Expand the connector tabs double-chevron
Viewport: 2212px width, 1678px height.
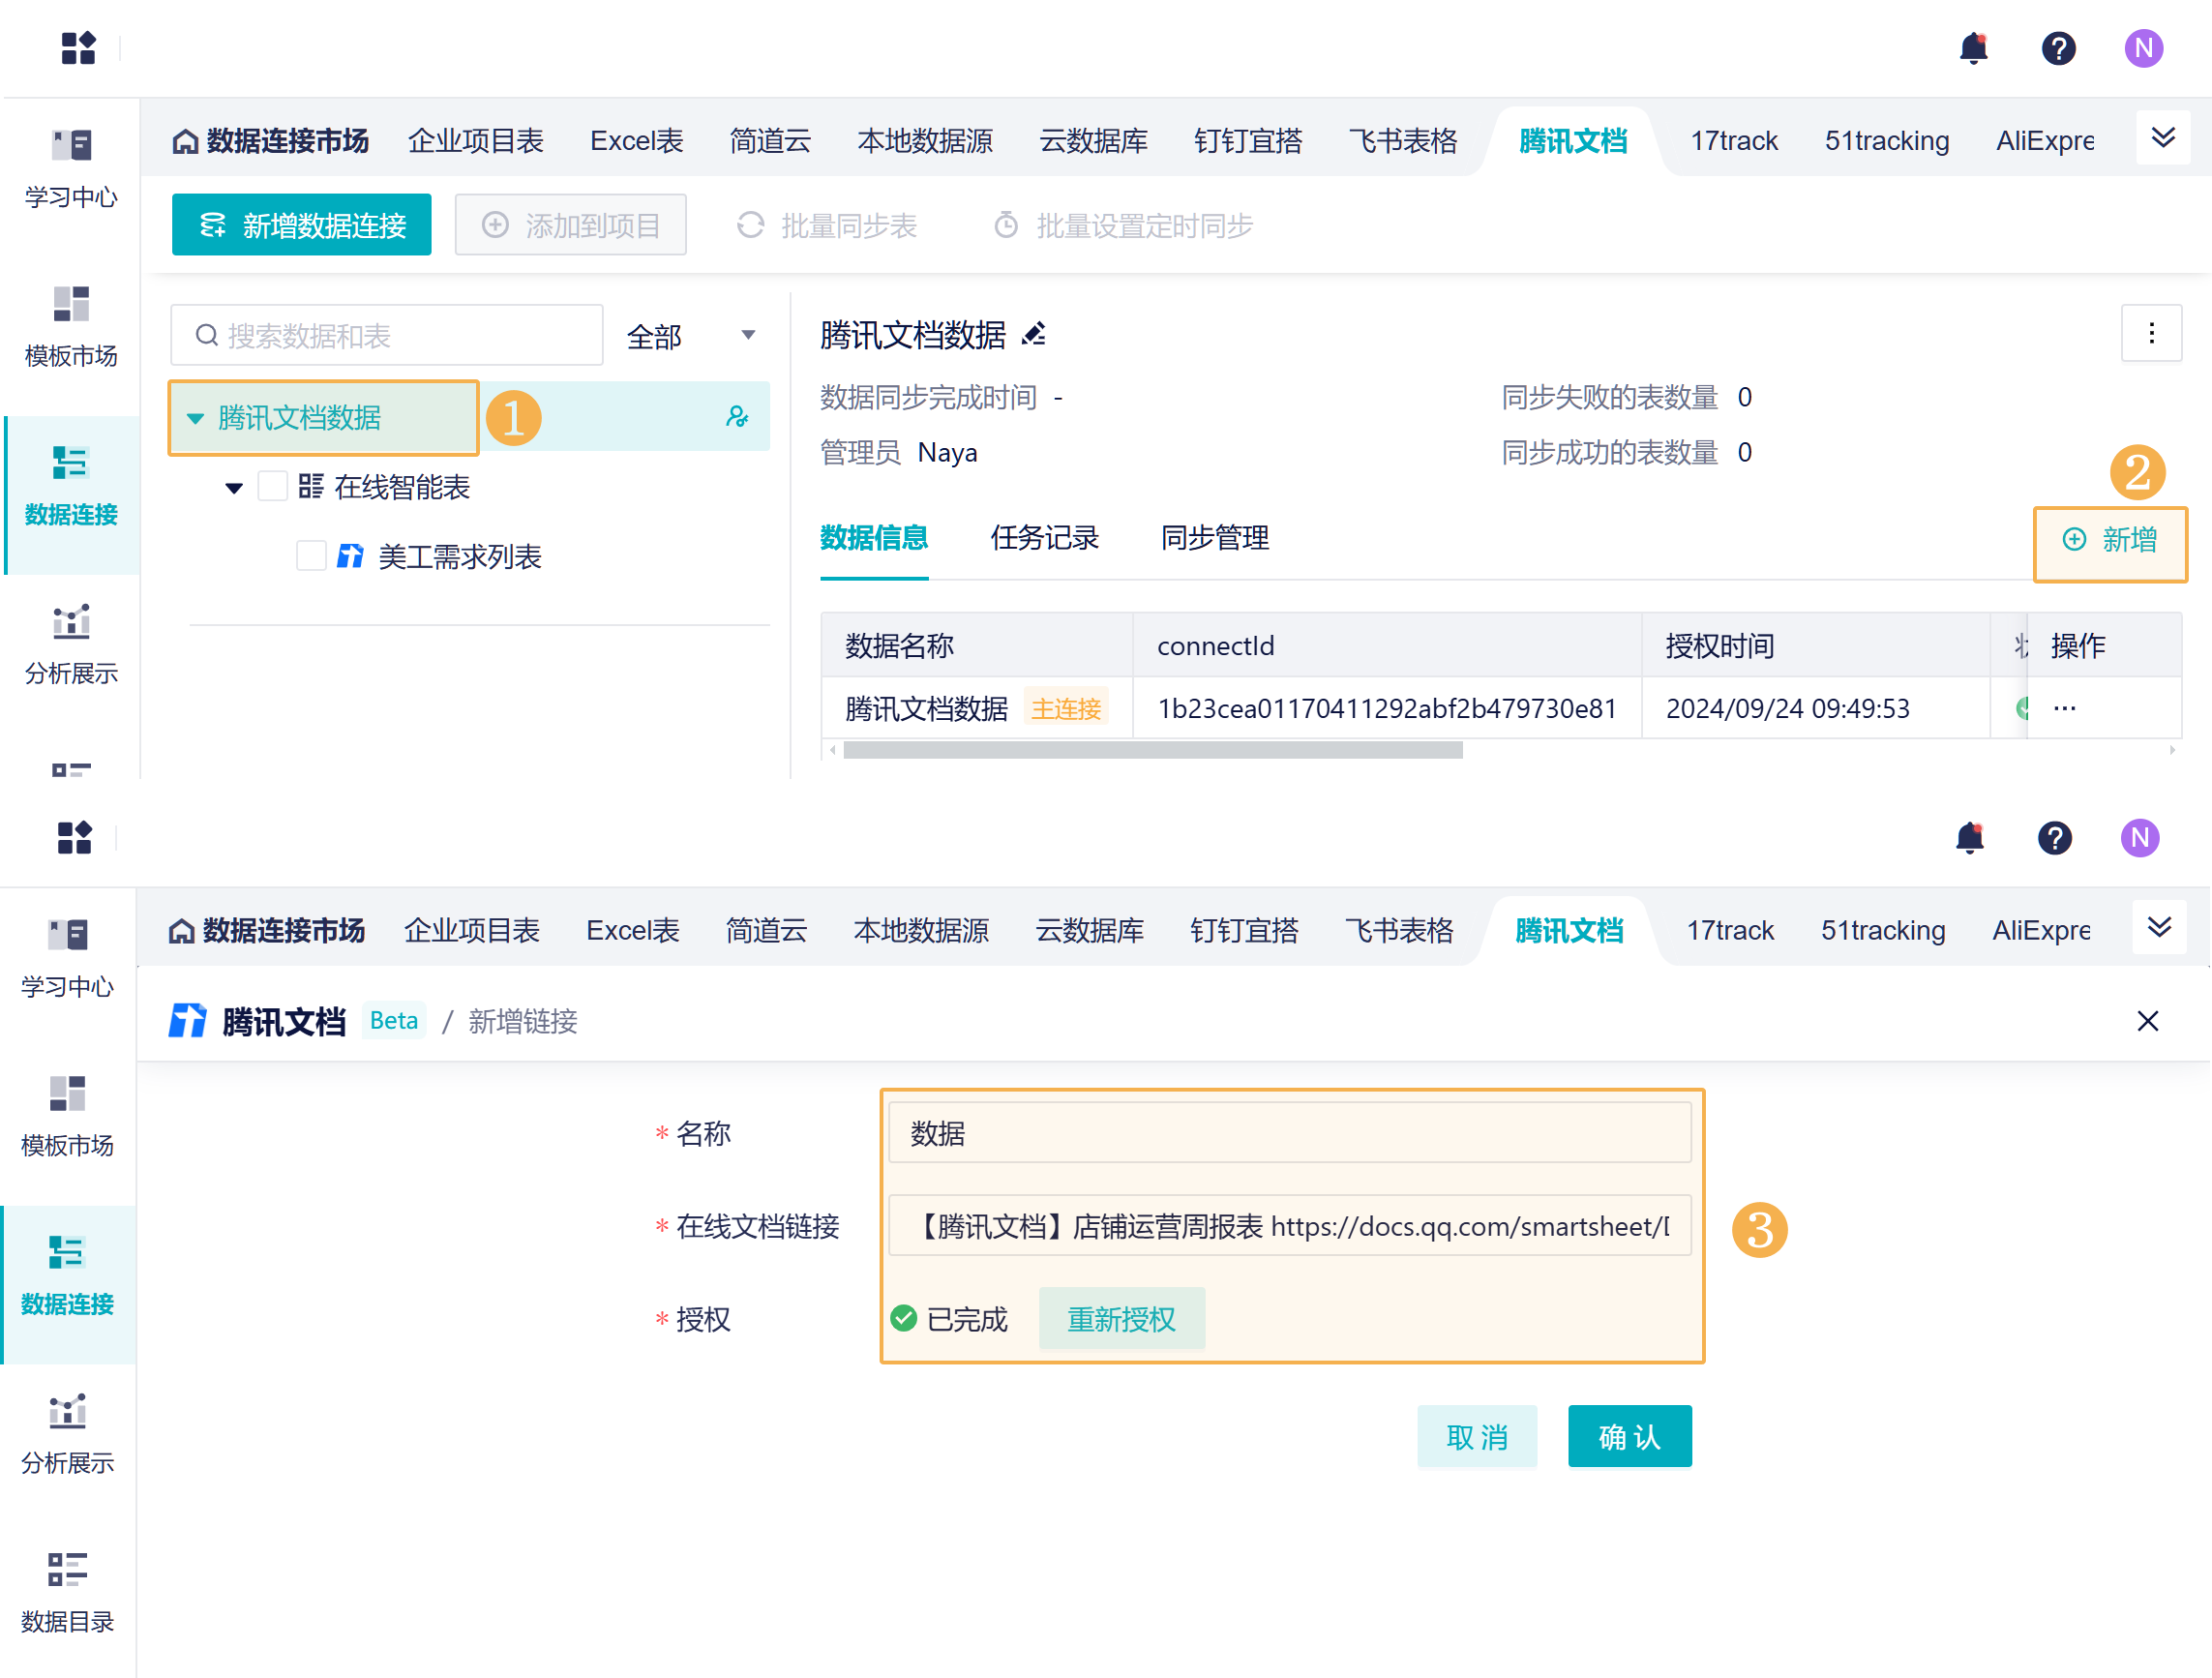[x=2162, y=138]
